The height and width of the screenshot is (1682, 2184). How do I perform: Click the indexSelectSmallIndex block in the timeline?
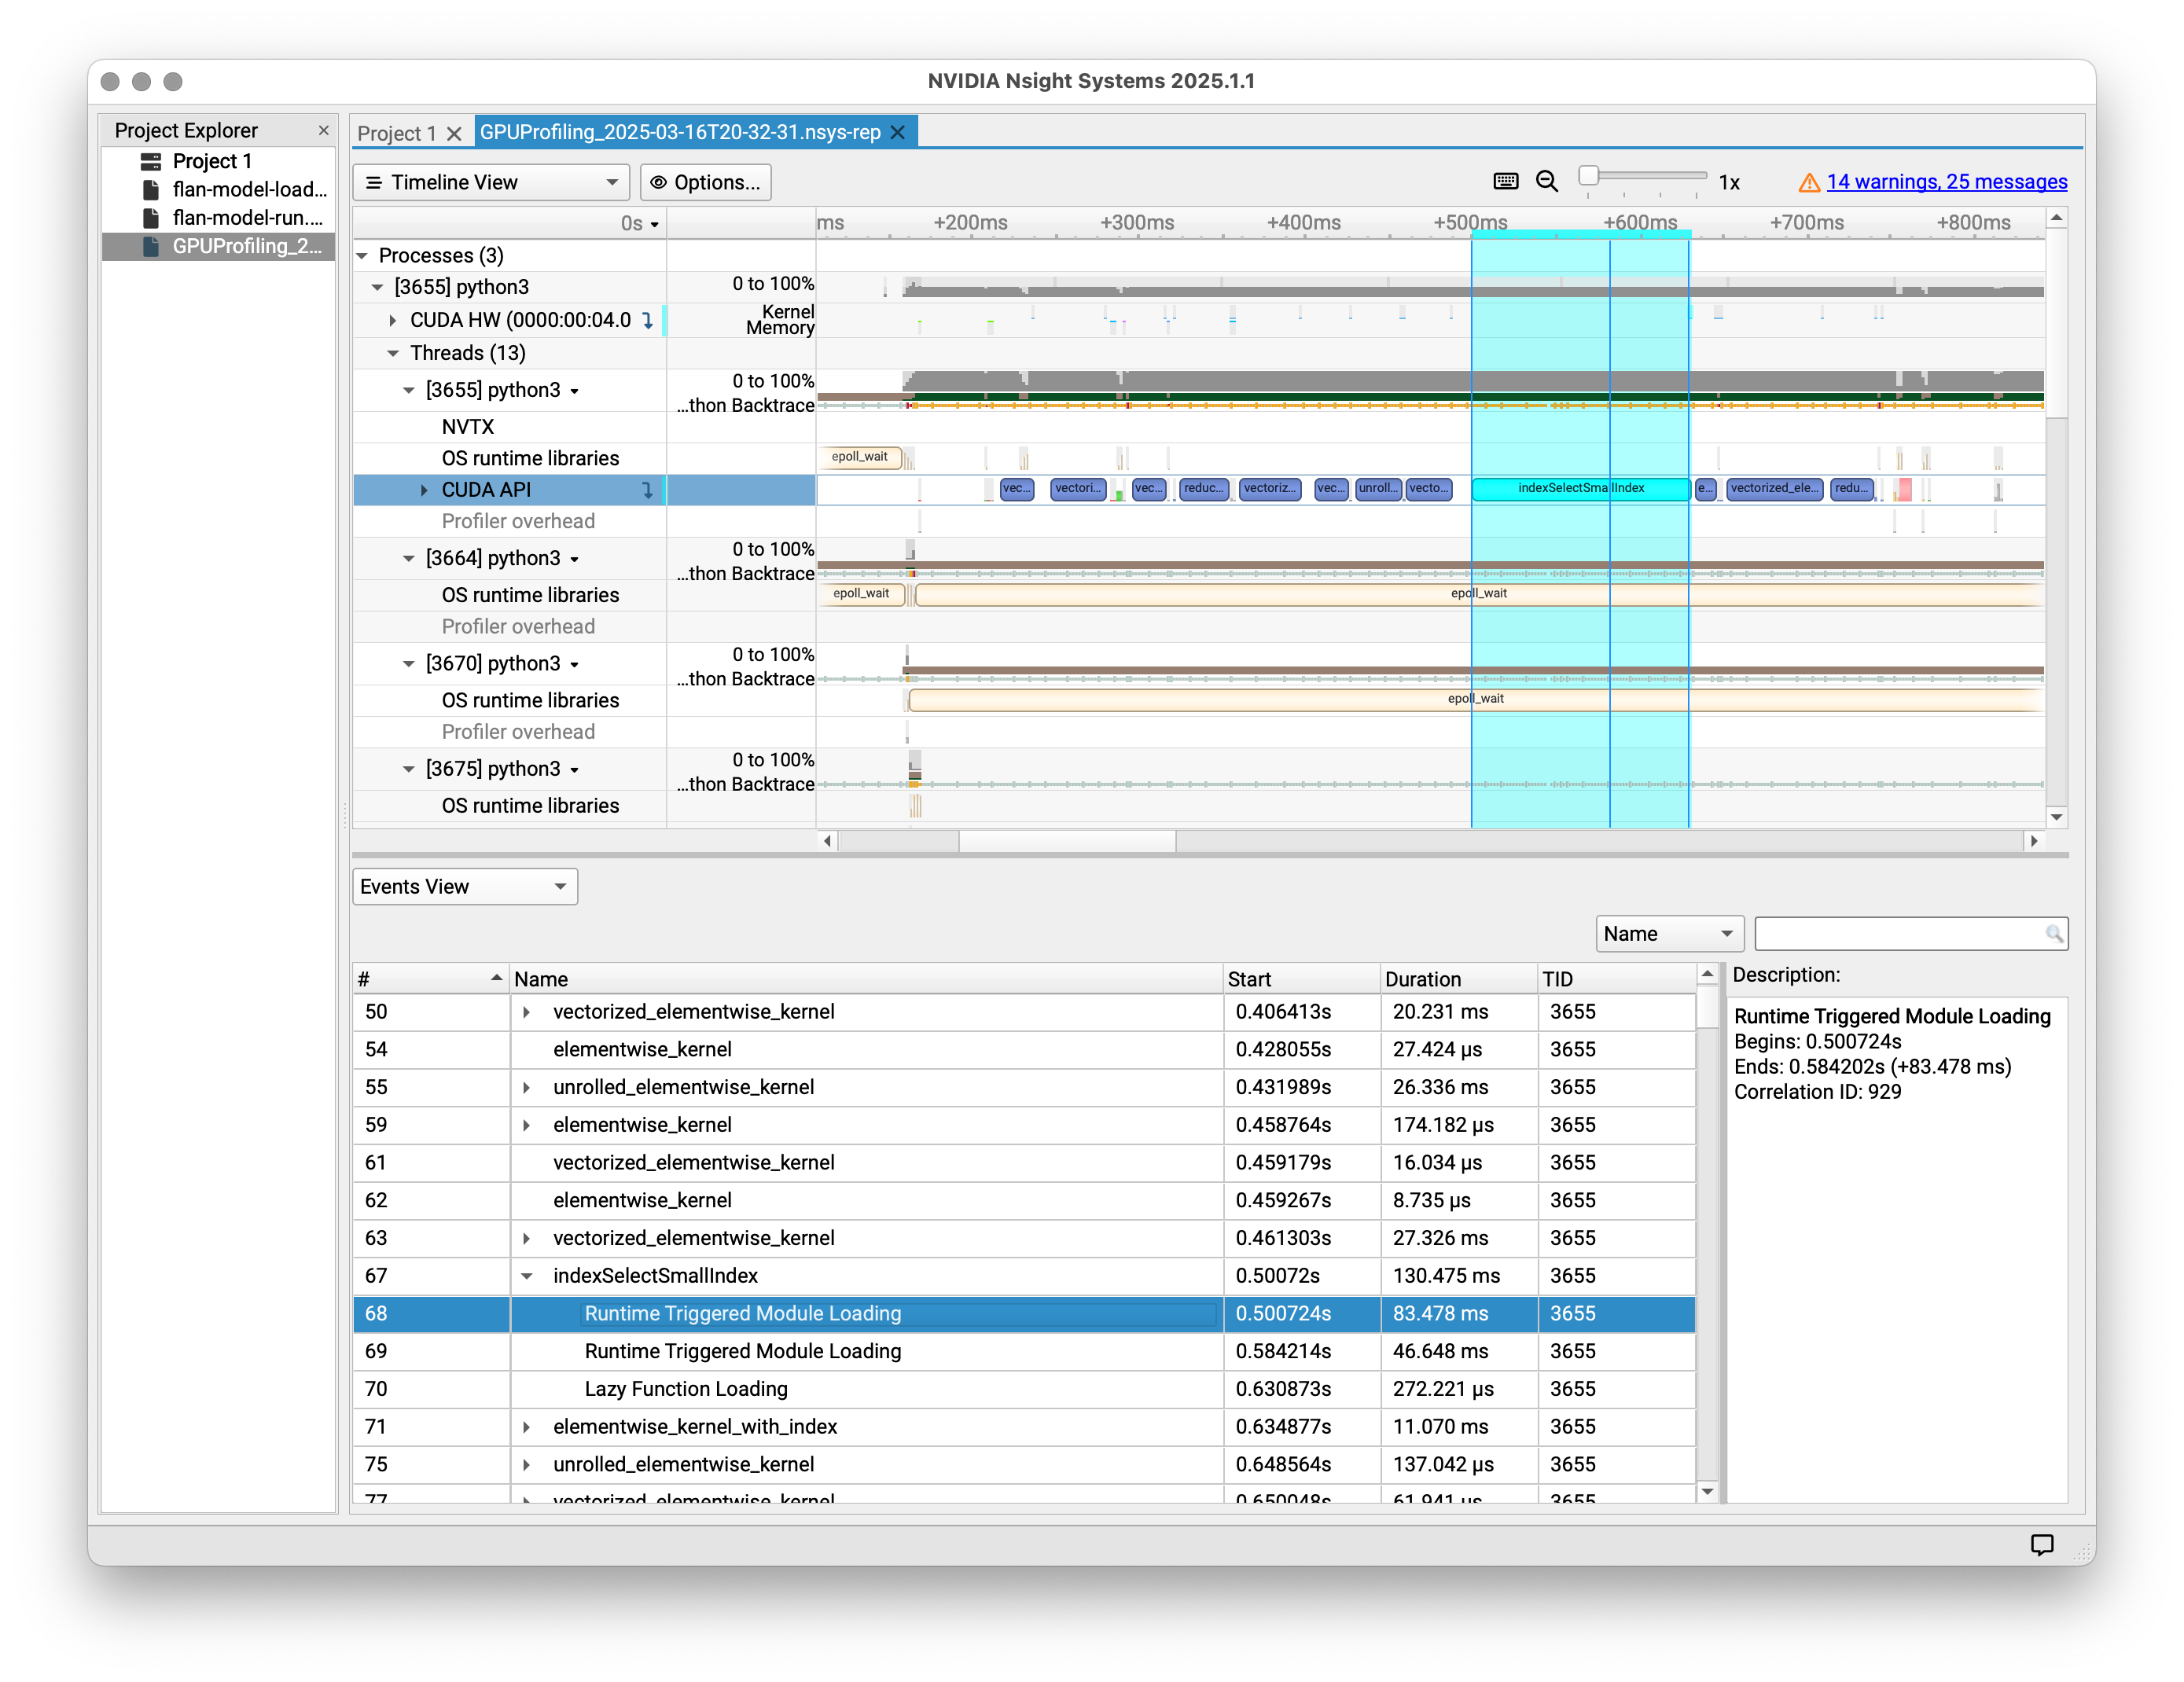click(x=1580, y=489)
